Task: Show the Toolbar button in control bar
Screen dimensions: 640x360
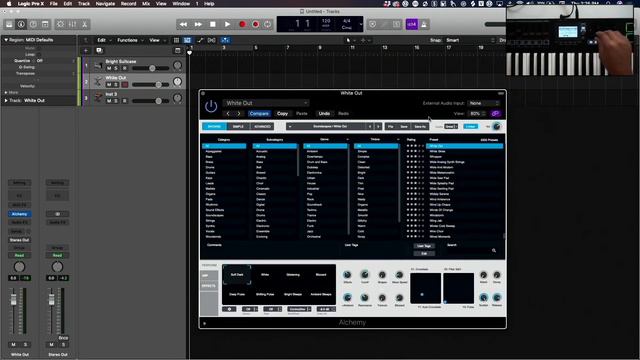Action: (45, 24)
